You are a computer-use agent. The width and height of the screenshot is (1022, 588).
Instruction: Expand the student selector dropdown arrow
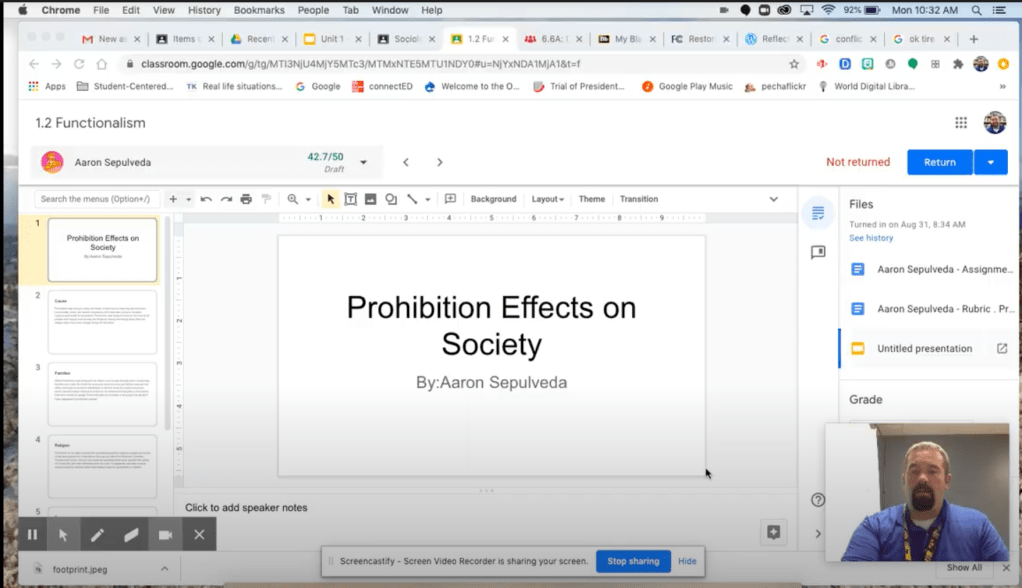363,162
